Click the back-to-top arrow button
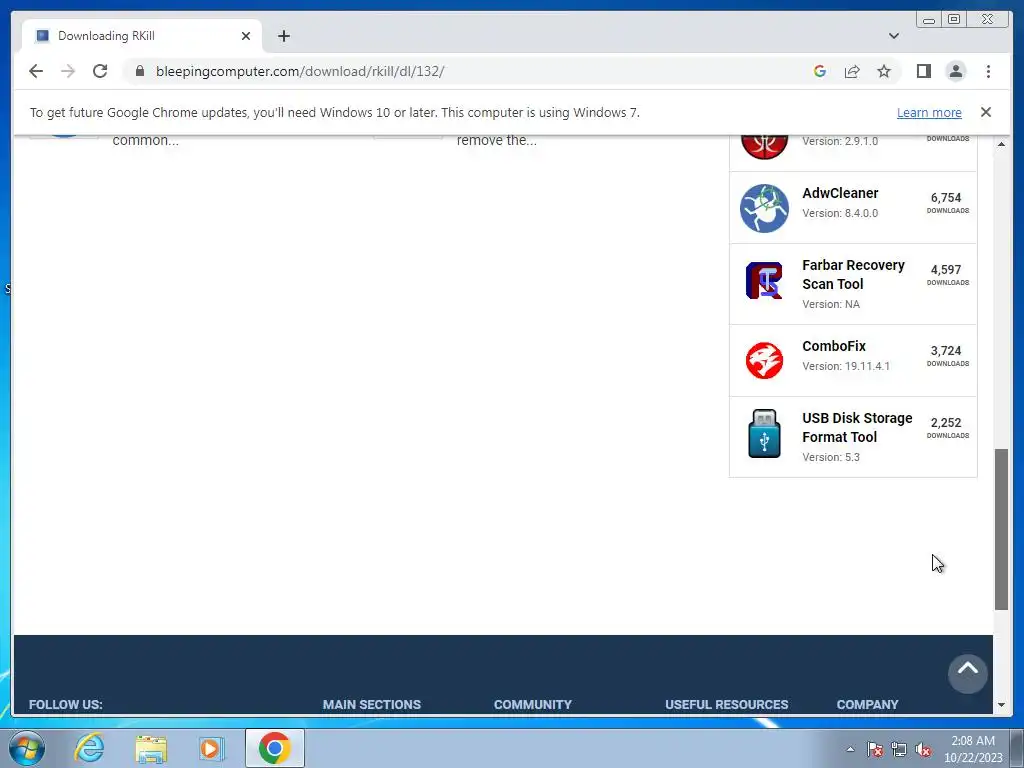This screenshot has height=768, width=1024. pyautogui.click(x=968, y=673)
